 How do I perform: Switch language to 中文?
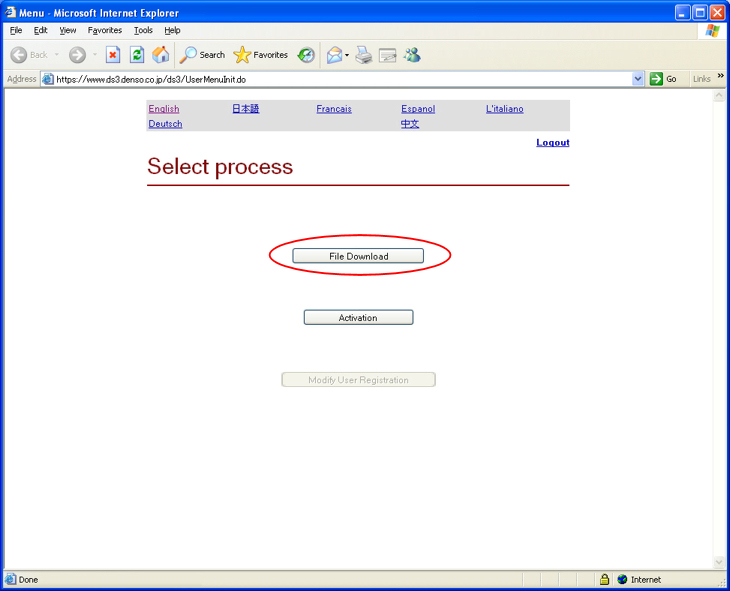[x=410, y=123]
